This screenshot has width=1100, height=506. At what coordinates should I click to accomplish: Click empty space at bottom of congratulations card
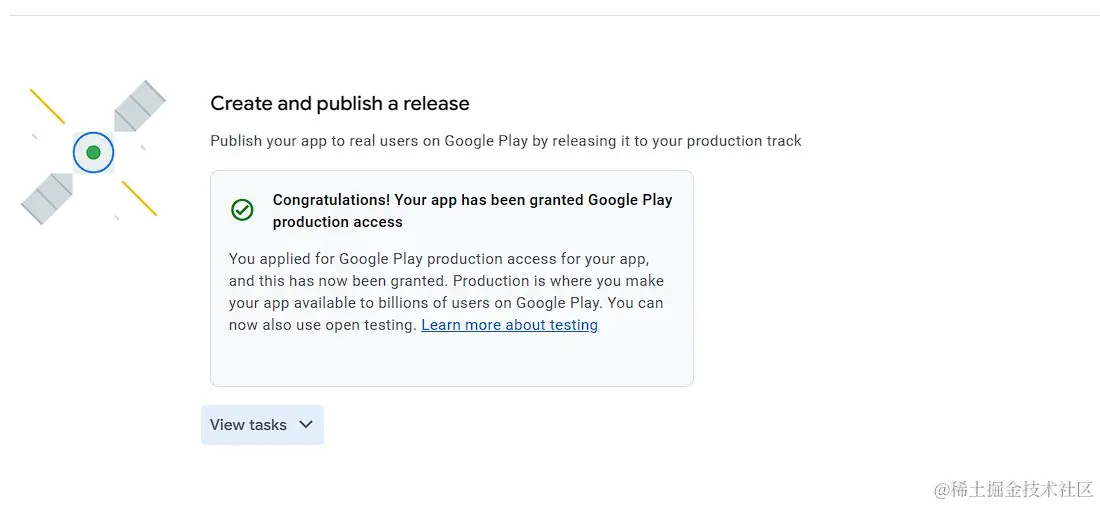(451, 362)
